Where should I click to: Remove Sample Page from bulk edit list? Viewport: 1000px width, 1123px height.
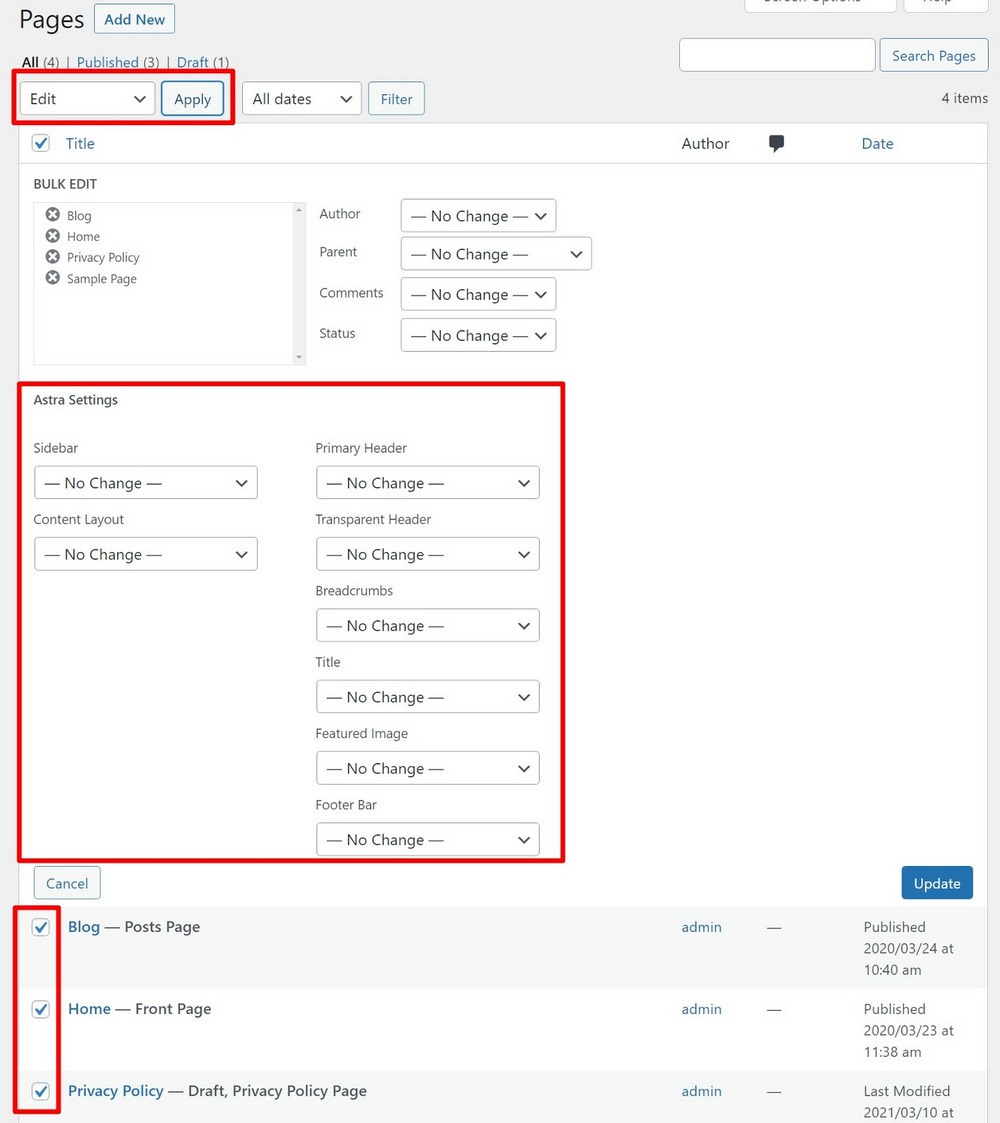coord(52,278)
